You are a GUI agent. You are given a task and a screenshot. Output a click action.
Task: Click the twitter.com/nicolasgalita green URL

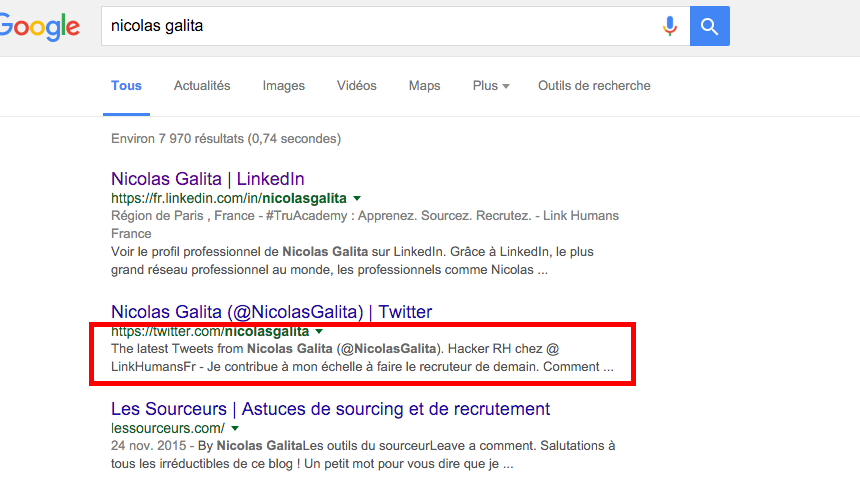tap(210, 331)
